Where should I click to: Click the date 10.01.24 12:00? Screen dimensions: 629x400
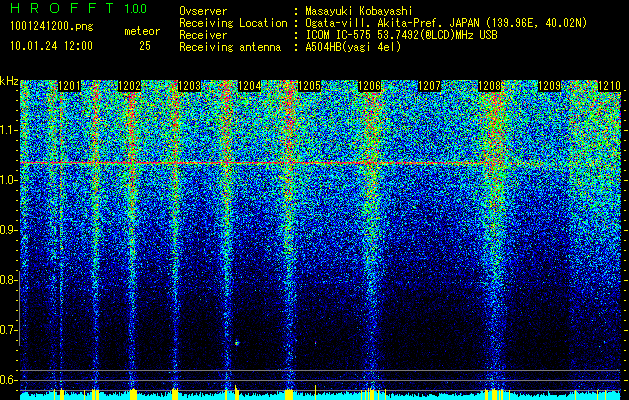tap(51, 46)
